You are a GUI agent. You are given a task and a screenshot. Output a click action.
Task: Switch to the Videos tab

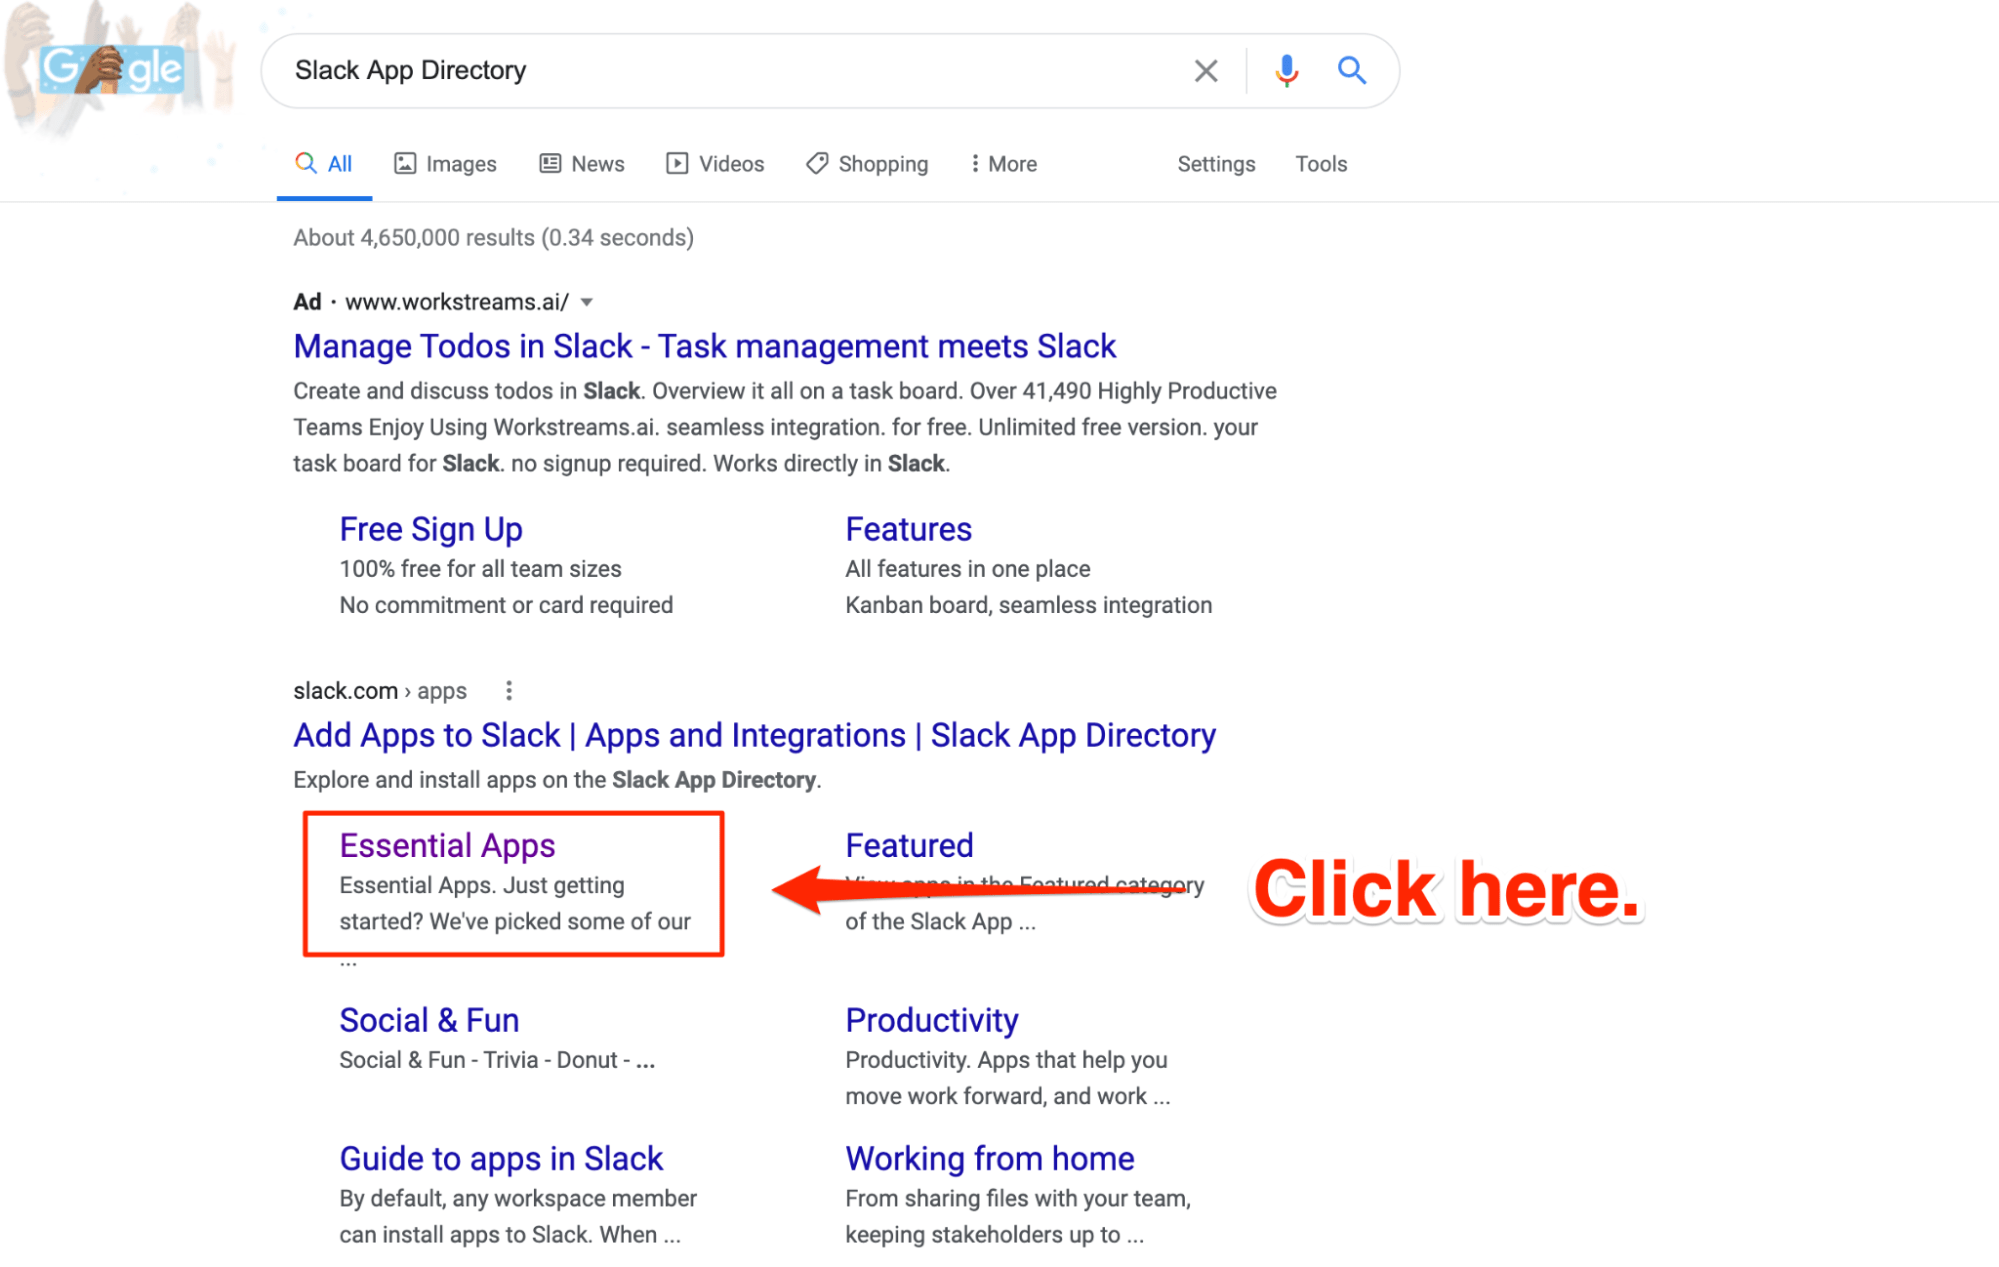coord(715,164)
